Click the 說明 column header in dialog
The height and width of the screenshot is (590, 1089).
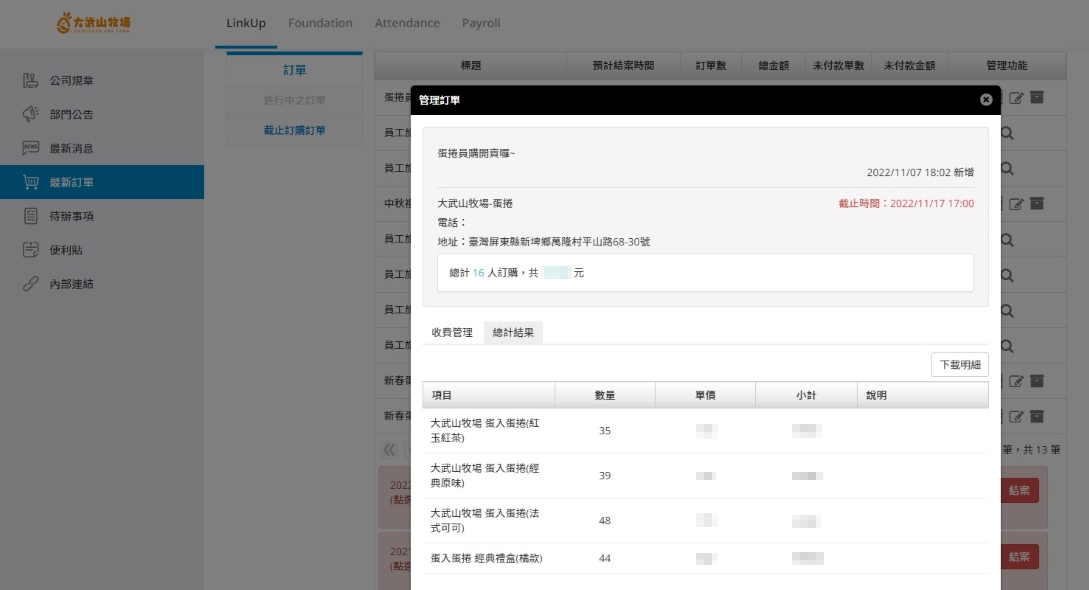pyautogui.click(x=922, y=395)
